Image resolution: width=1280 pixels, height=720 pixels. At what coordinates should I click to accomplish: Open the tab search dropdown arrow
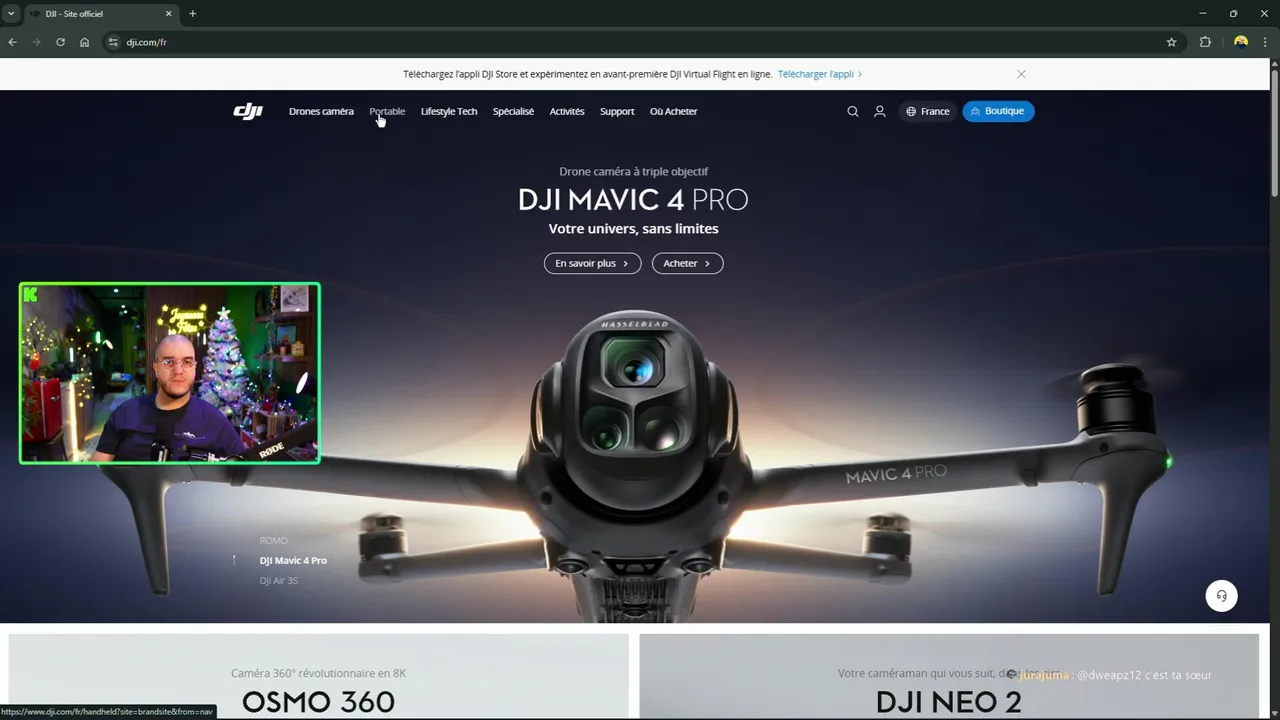(x=10, y=14)
